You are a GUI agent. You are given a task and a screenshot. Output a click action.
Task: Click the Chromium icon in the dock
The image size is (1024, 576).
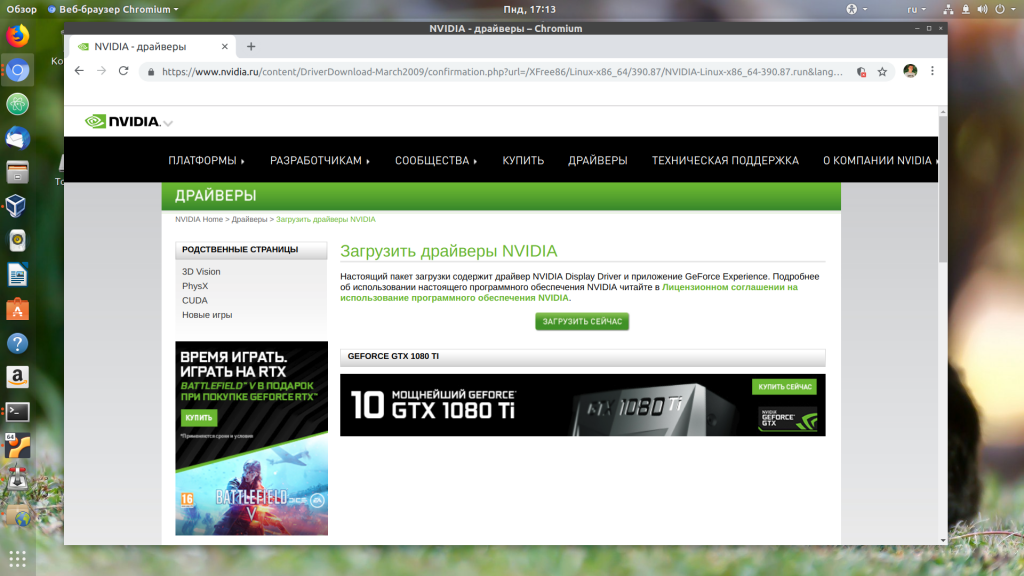(x=18, y=70)
